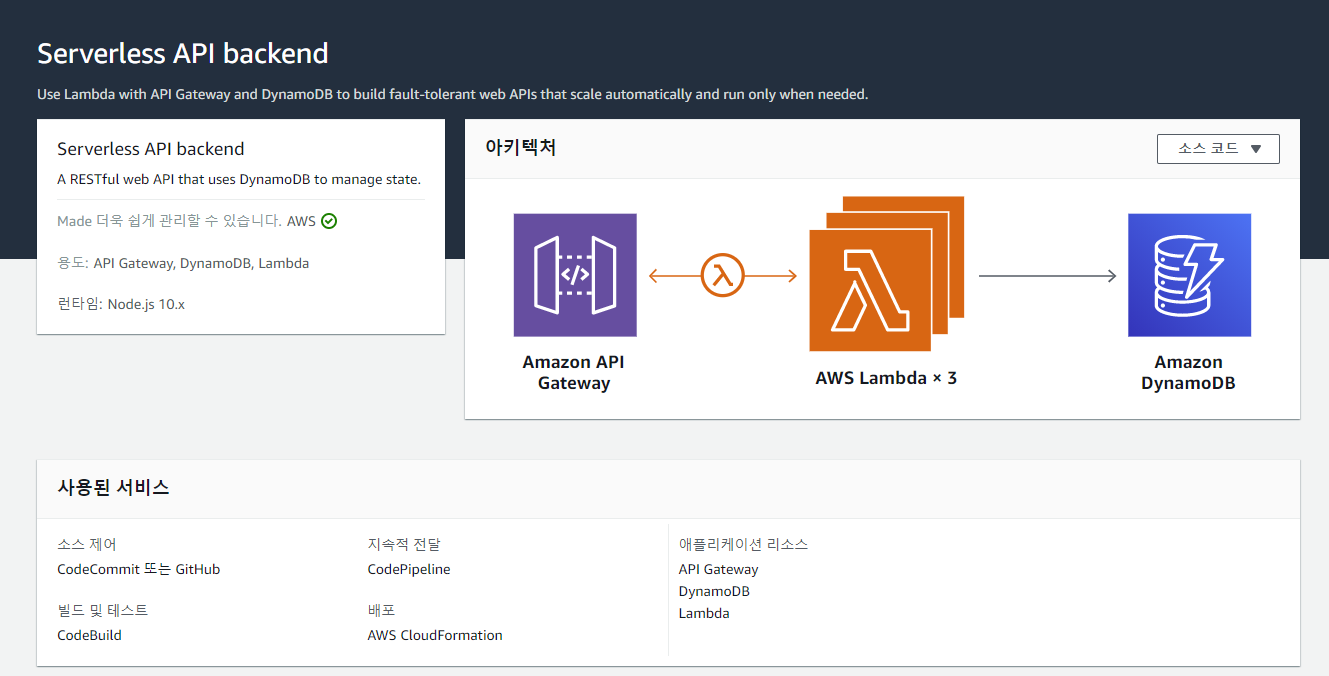Viewport: 1329px width, 676px height.
Task: Click API Gateway under 애플리케이션 리소스
Action: 719,569
